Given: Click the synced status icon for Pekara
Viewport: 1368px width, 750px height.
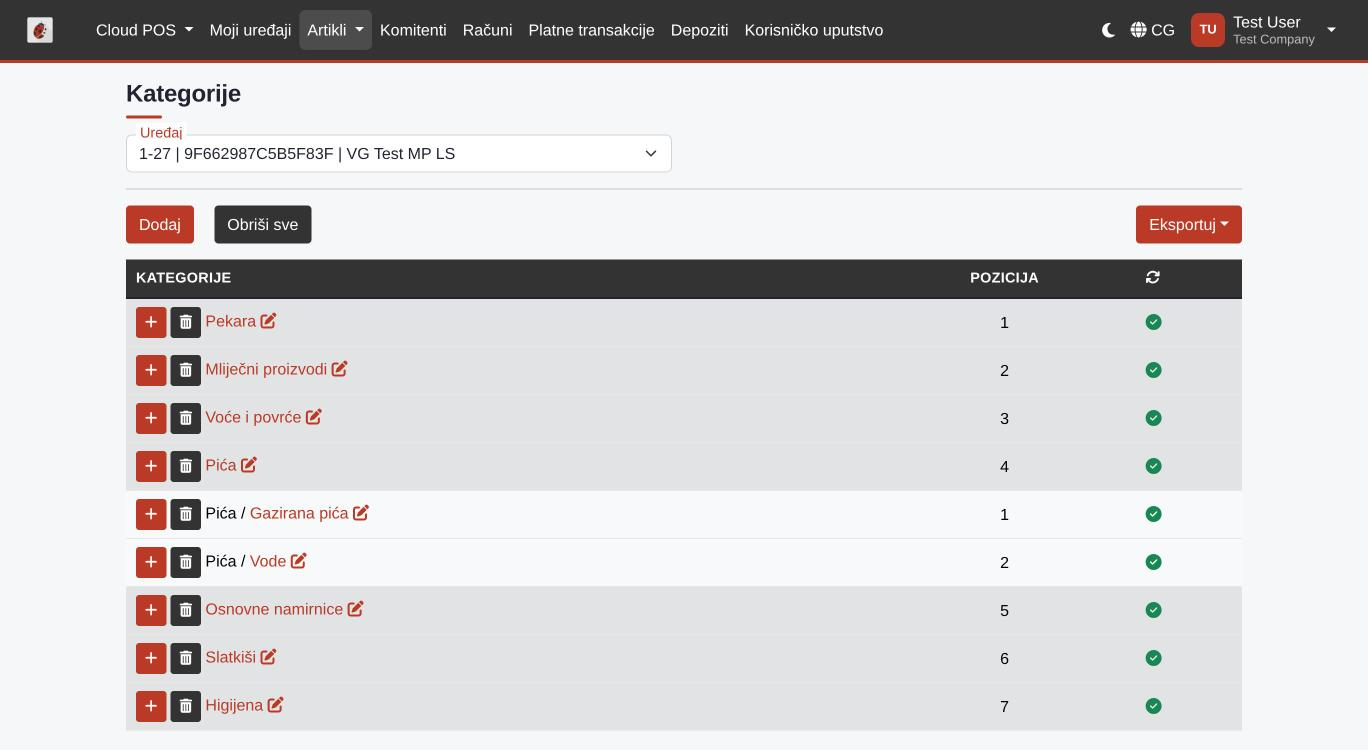Looking at the screenshot, I should 1153,322.
